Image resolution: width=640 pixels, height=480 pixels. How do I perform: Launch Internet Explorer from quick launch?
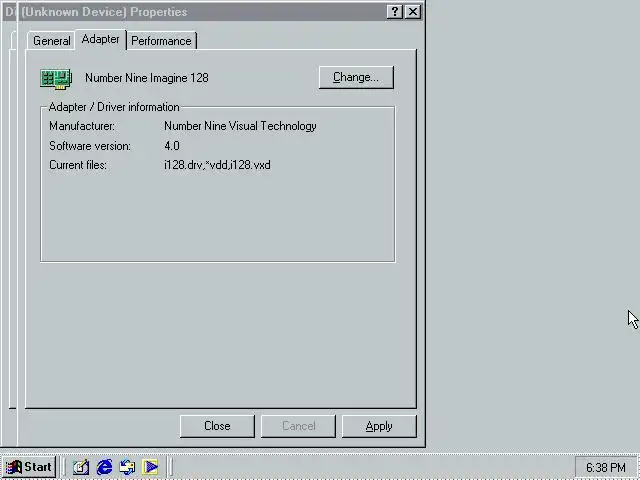pos(104,467)
